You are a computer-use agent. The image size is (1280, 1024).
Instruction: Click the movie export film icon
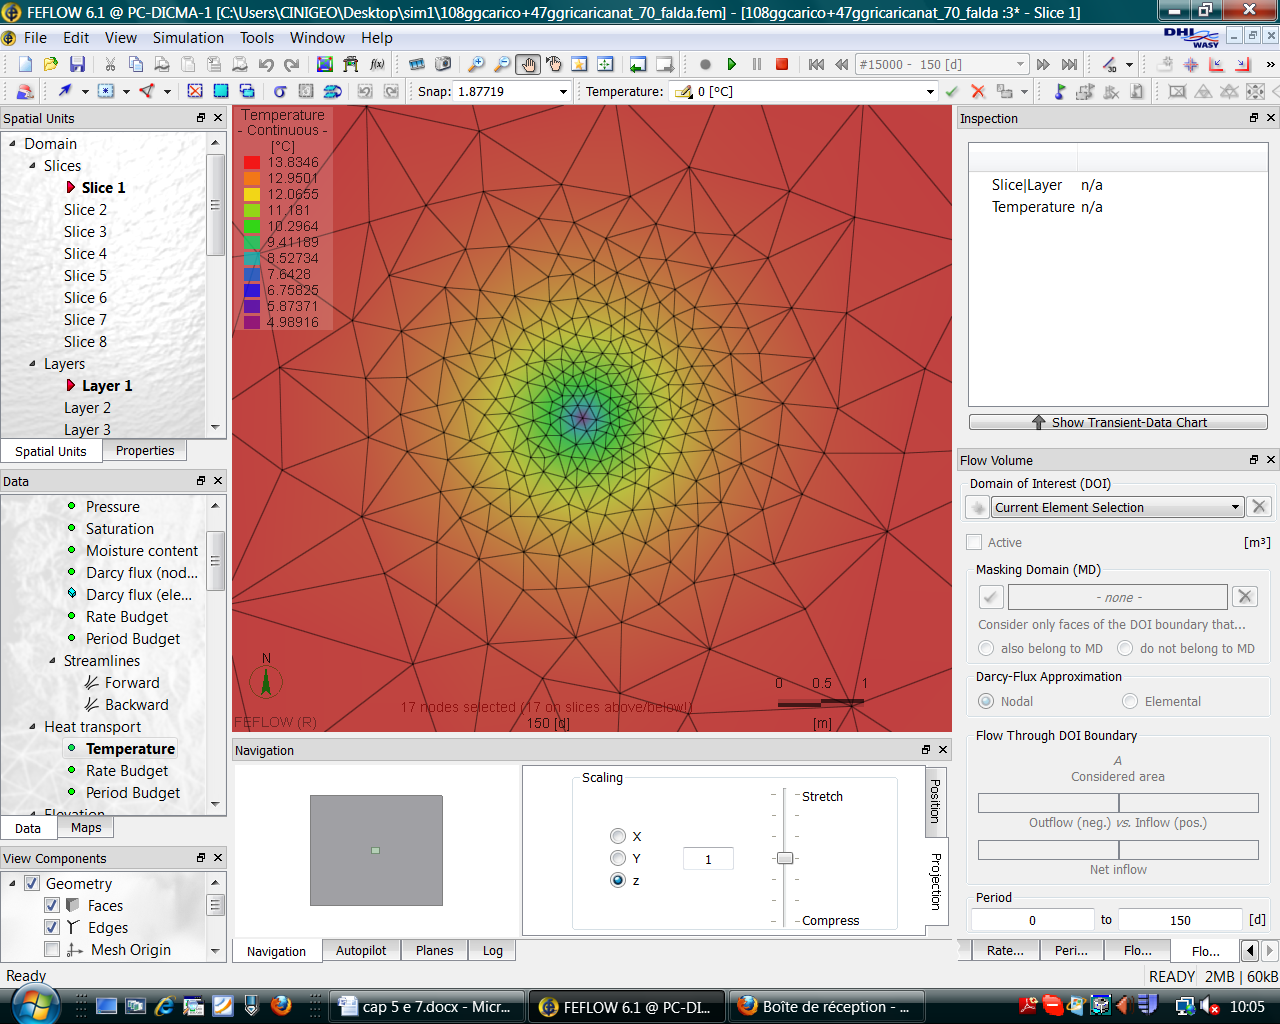pyautogui.click(x=417, y=64)
